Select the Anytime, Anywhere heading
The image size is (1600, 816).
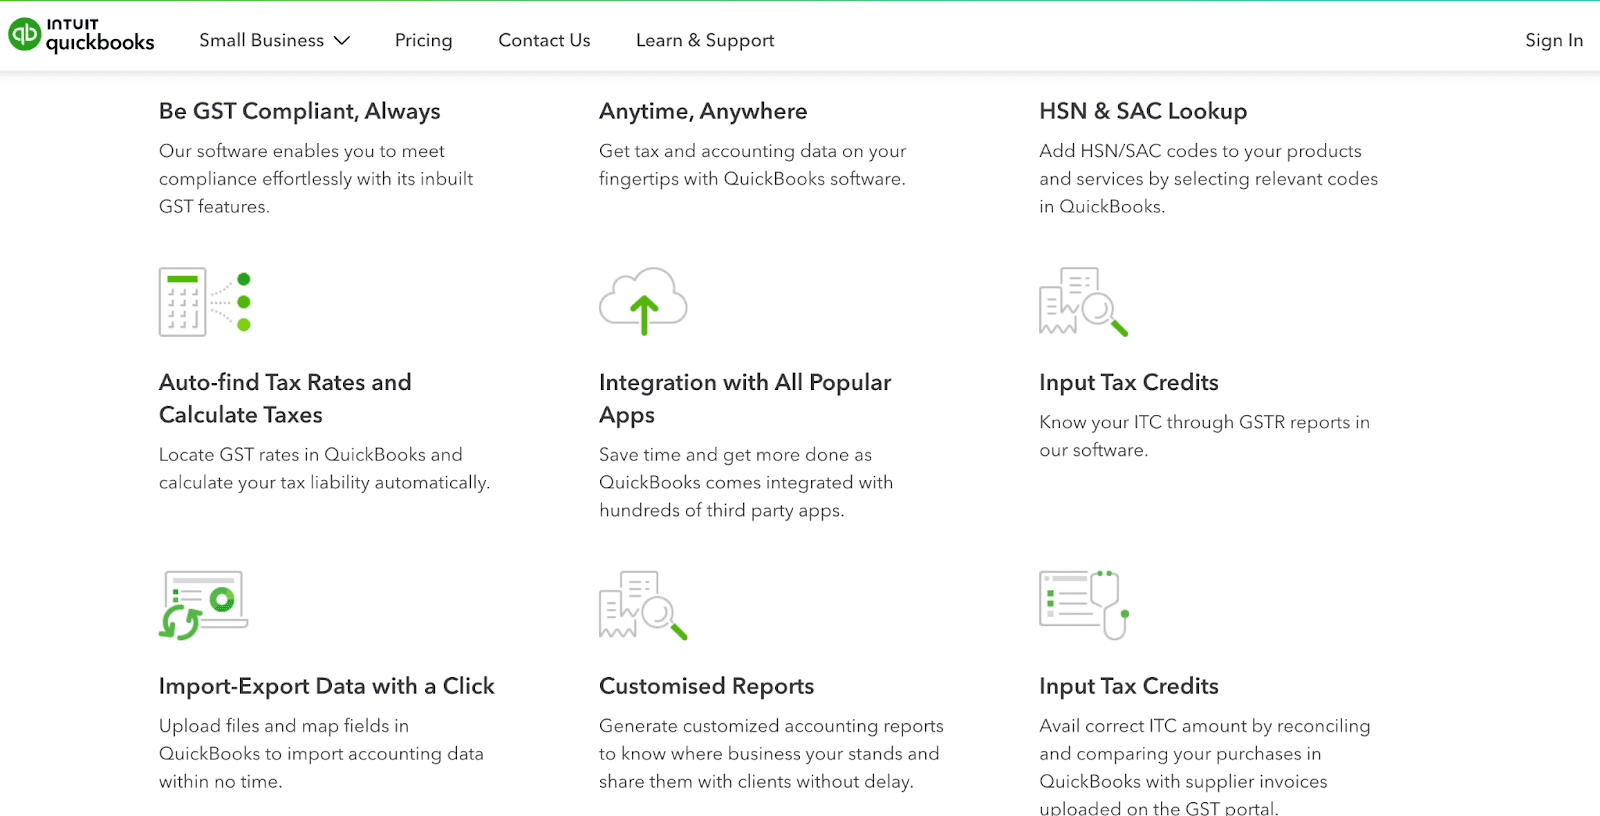[x=703, y=111]
